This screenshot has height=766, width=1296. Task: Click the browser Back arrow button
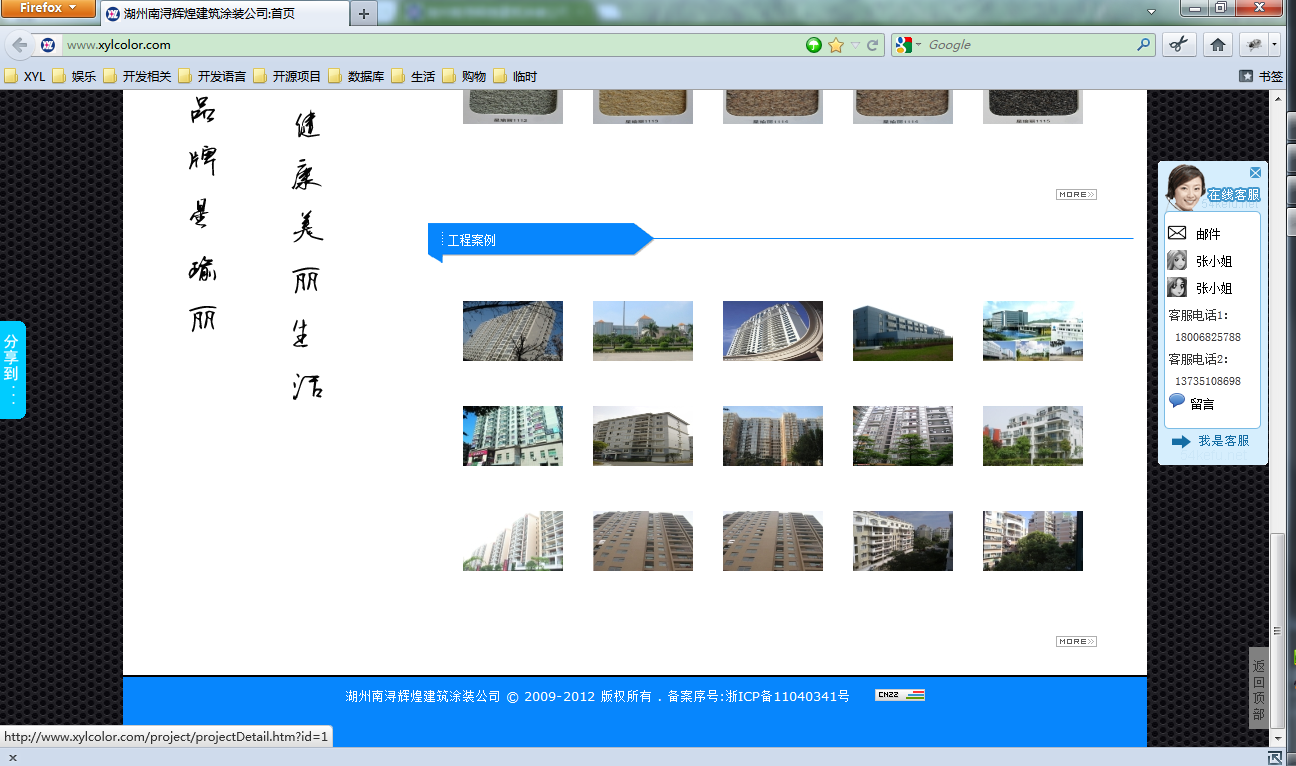click(20, 45)
